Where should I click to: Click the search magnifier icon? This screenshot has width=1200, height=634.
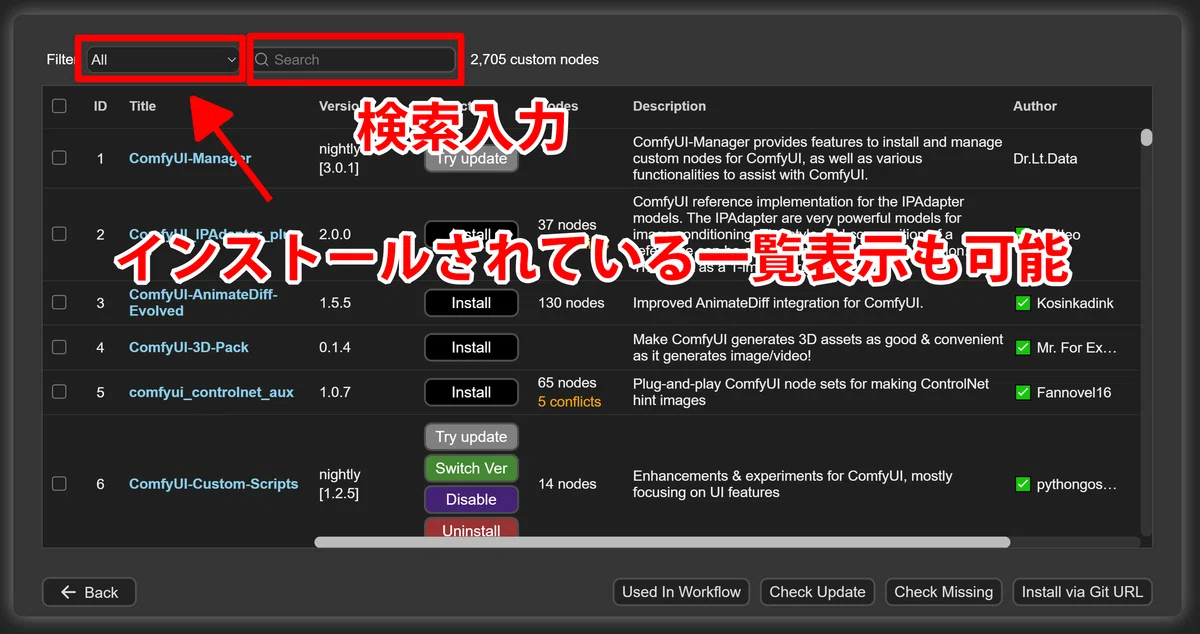pyautogui.click(x=263, y=60)
